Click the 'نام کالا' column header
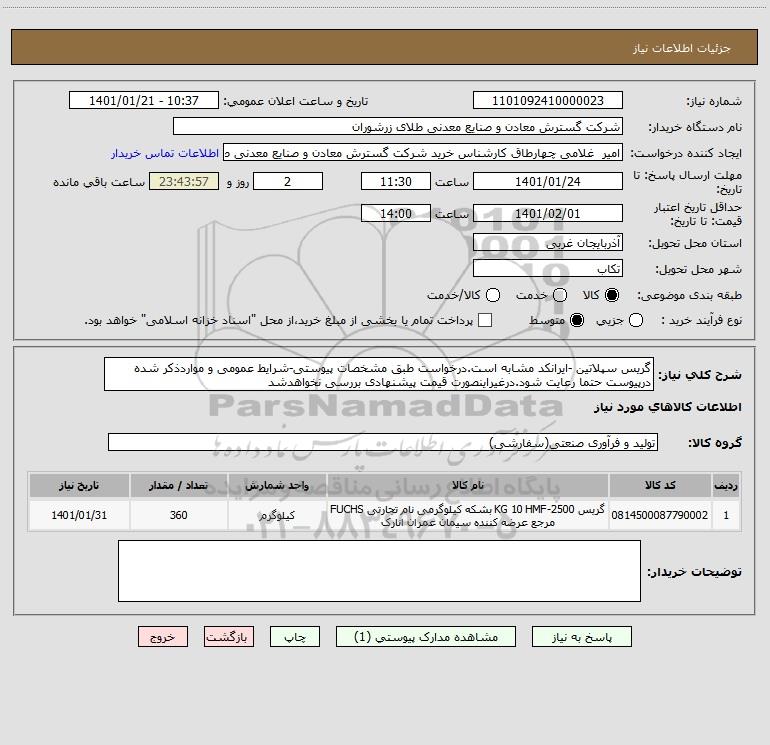770x745 pixels. [468, 485]
